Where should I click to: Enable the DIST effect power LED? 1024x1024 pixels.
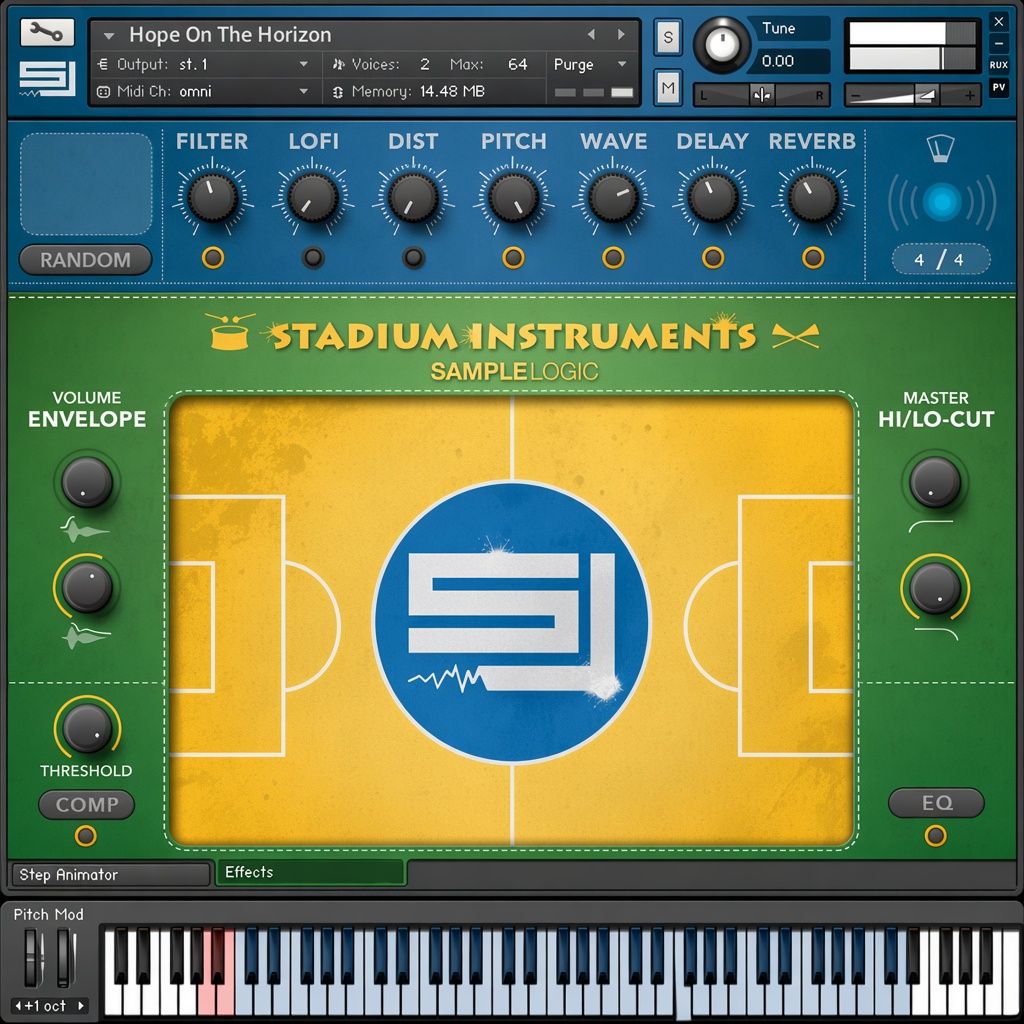[x=413, y=257]
